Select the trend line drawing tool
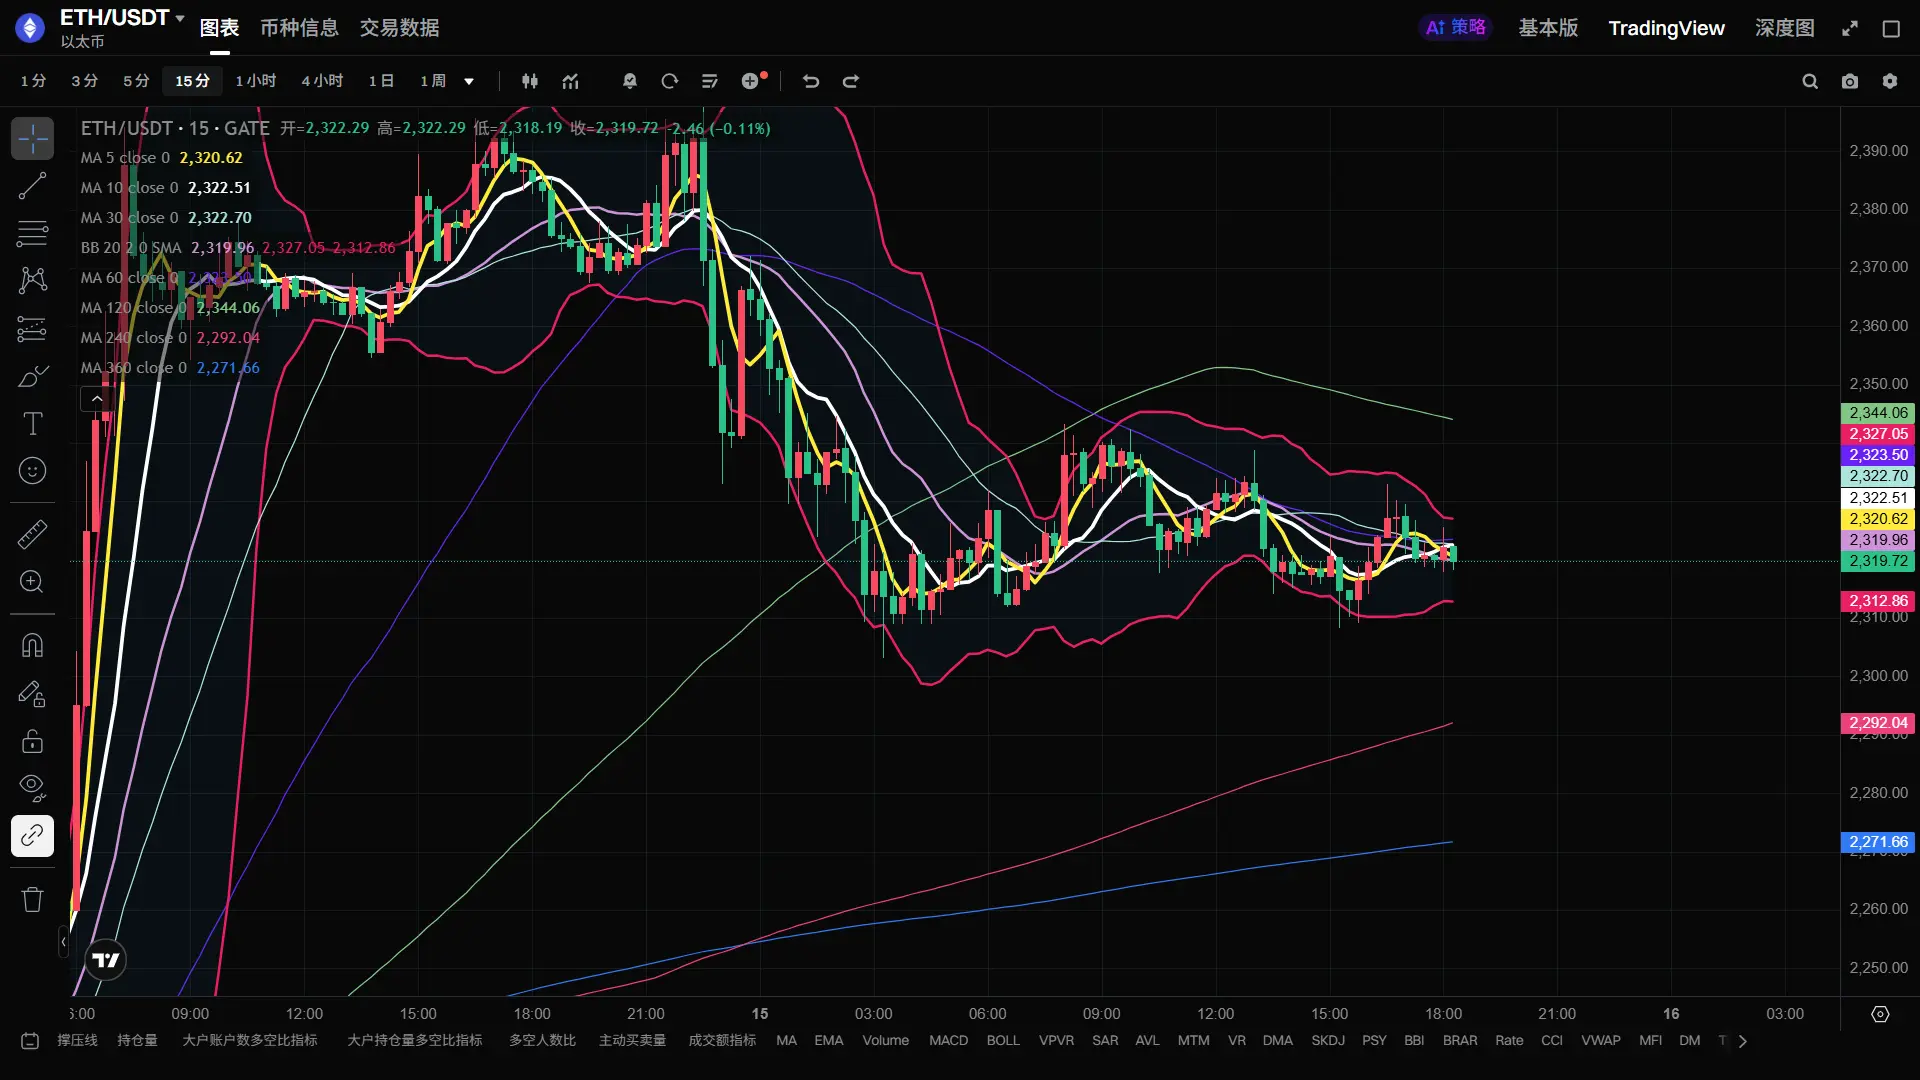Image resolution: width=1920 pixels, height=1080 pixels. tap(32, 186)
